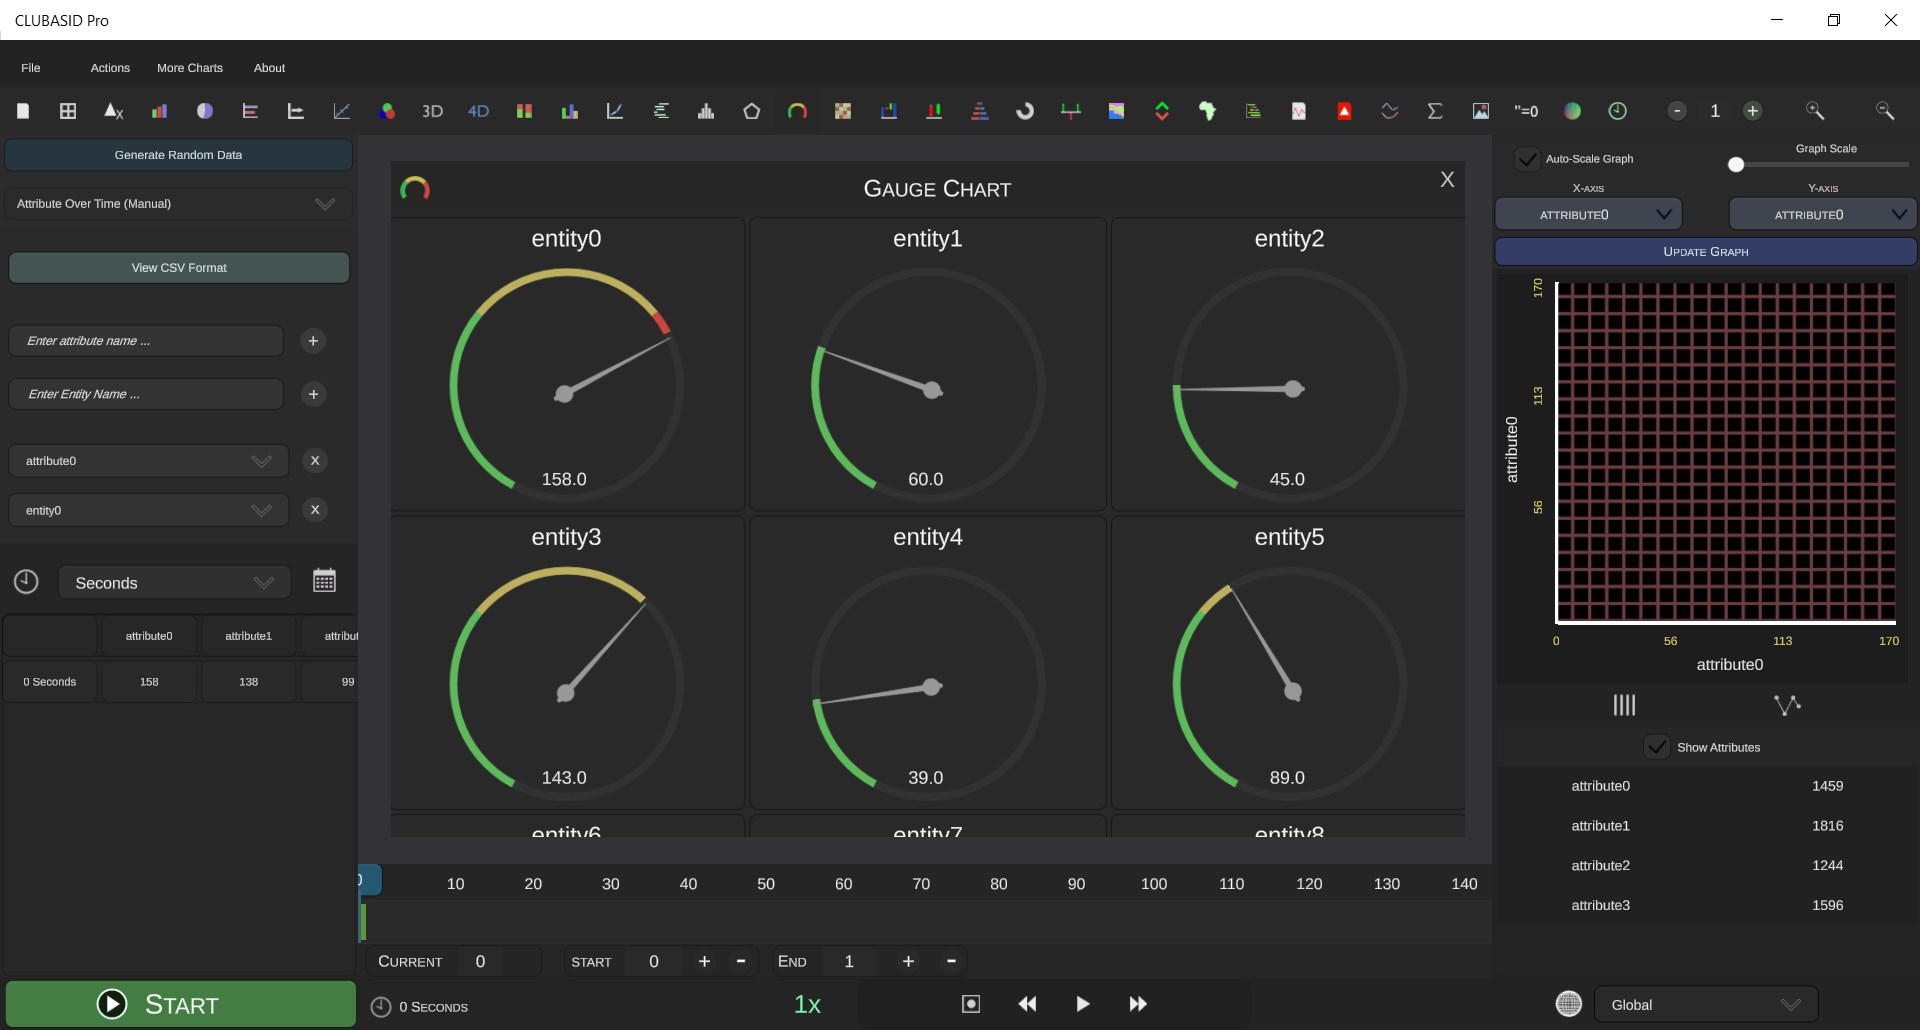1920x1030 pixels.
Task: Open the Actions menu
Action: (110, 68)
